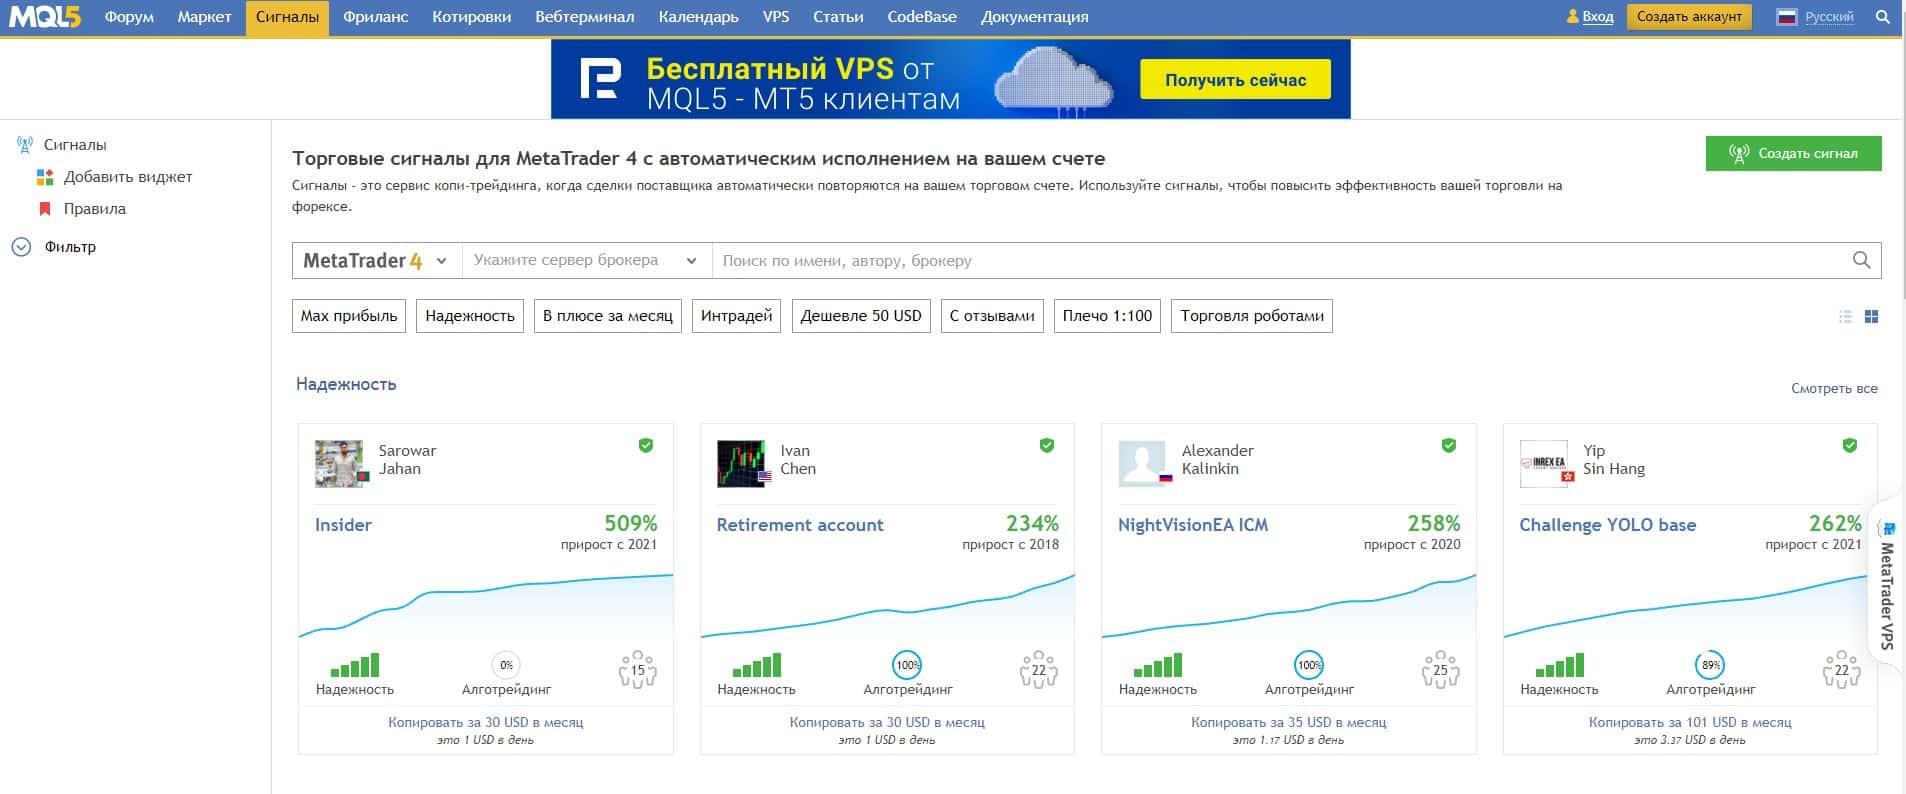Apply the Плечо 1:100 filter
The image size is (1906, 794).
1107,316
